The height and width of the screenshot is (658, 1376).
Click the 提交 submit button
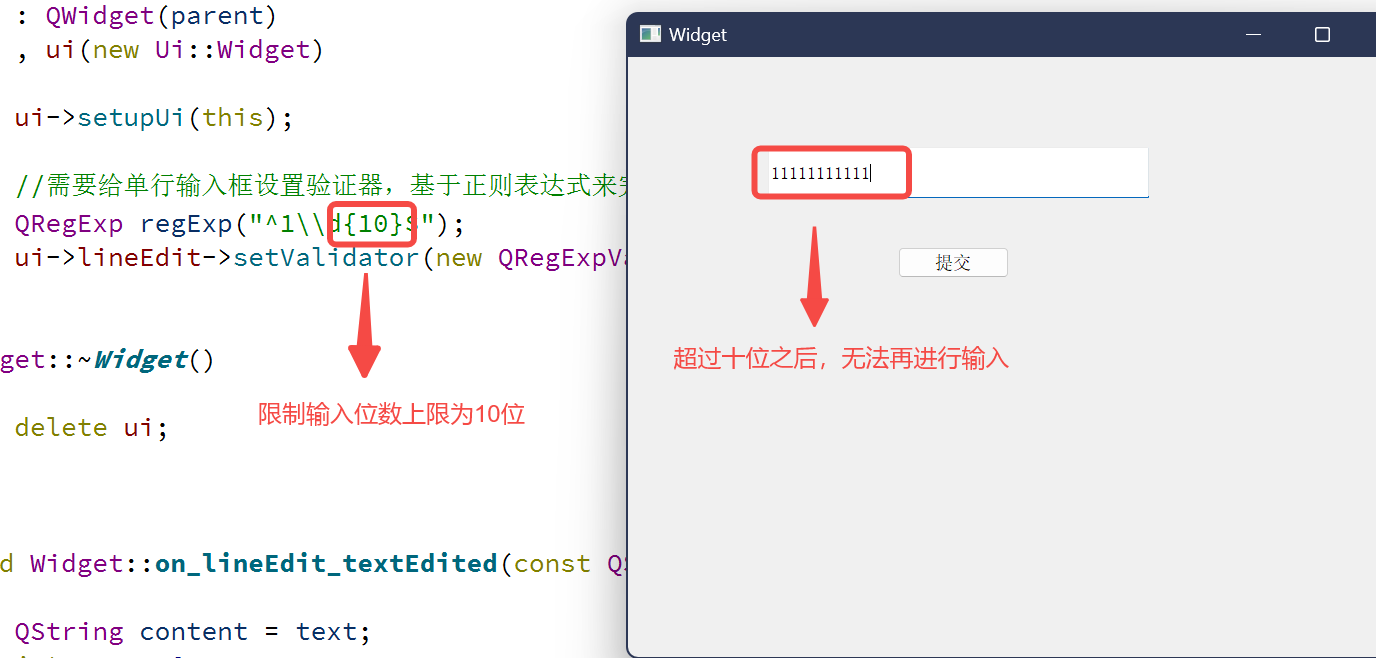(953, 263)
